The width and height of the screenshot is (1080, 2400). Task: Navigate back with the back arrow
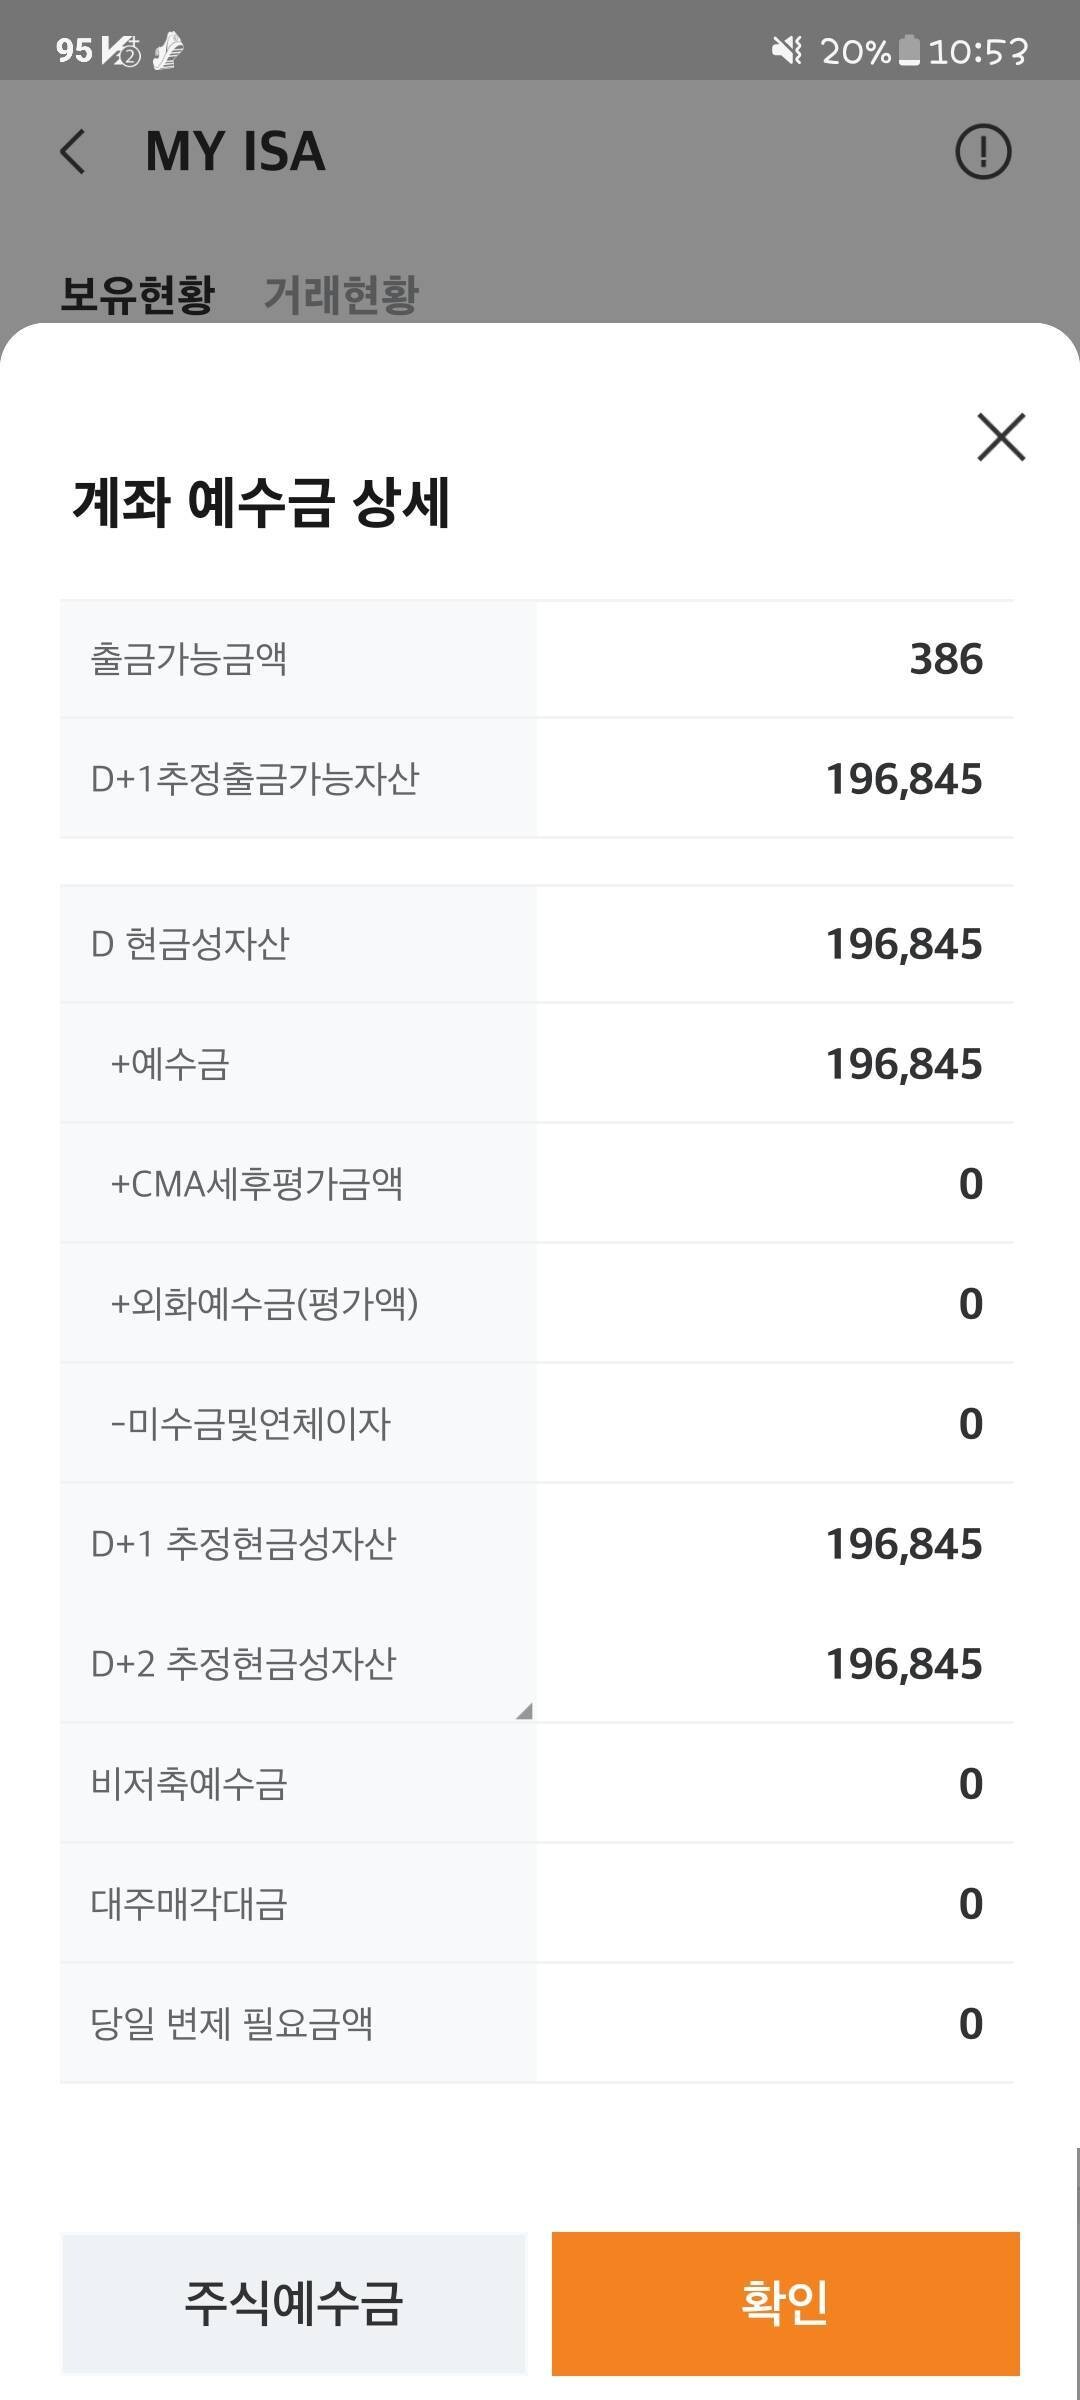point(71,150)
